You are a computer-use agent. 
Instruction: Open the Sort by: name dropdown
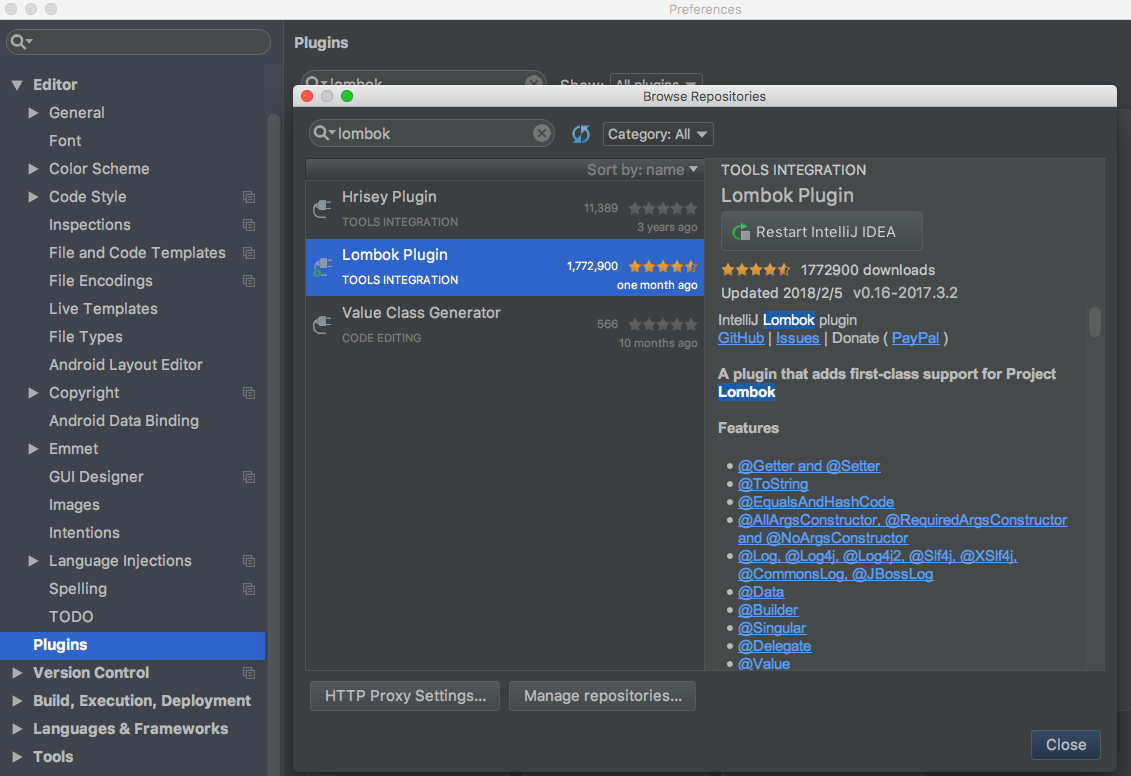[x=642, y=169]
